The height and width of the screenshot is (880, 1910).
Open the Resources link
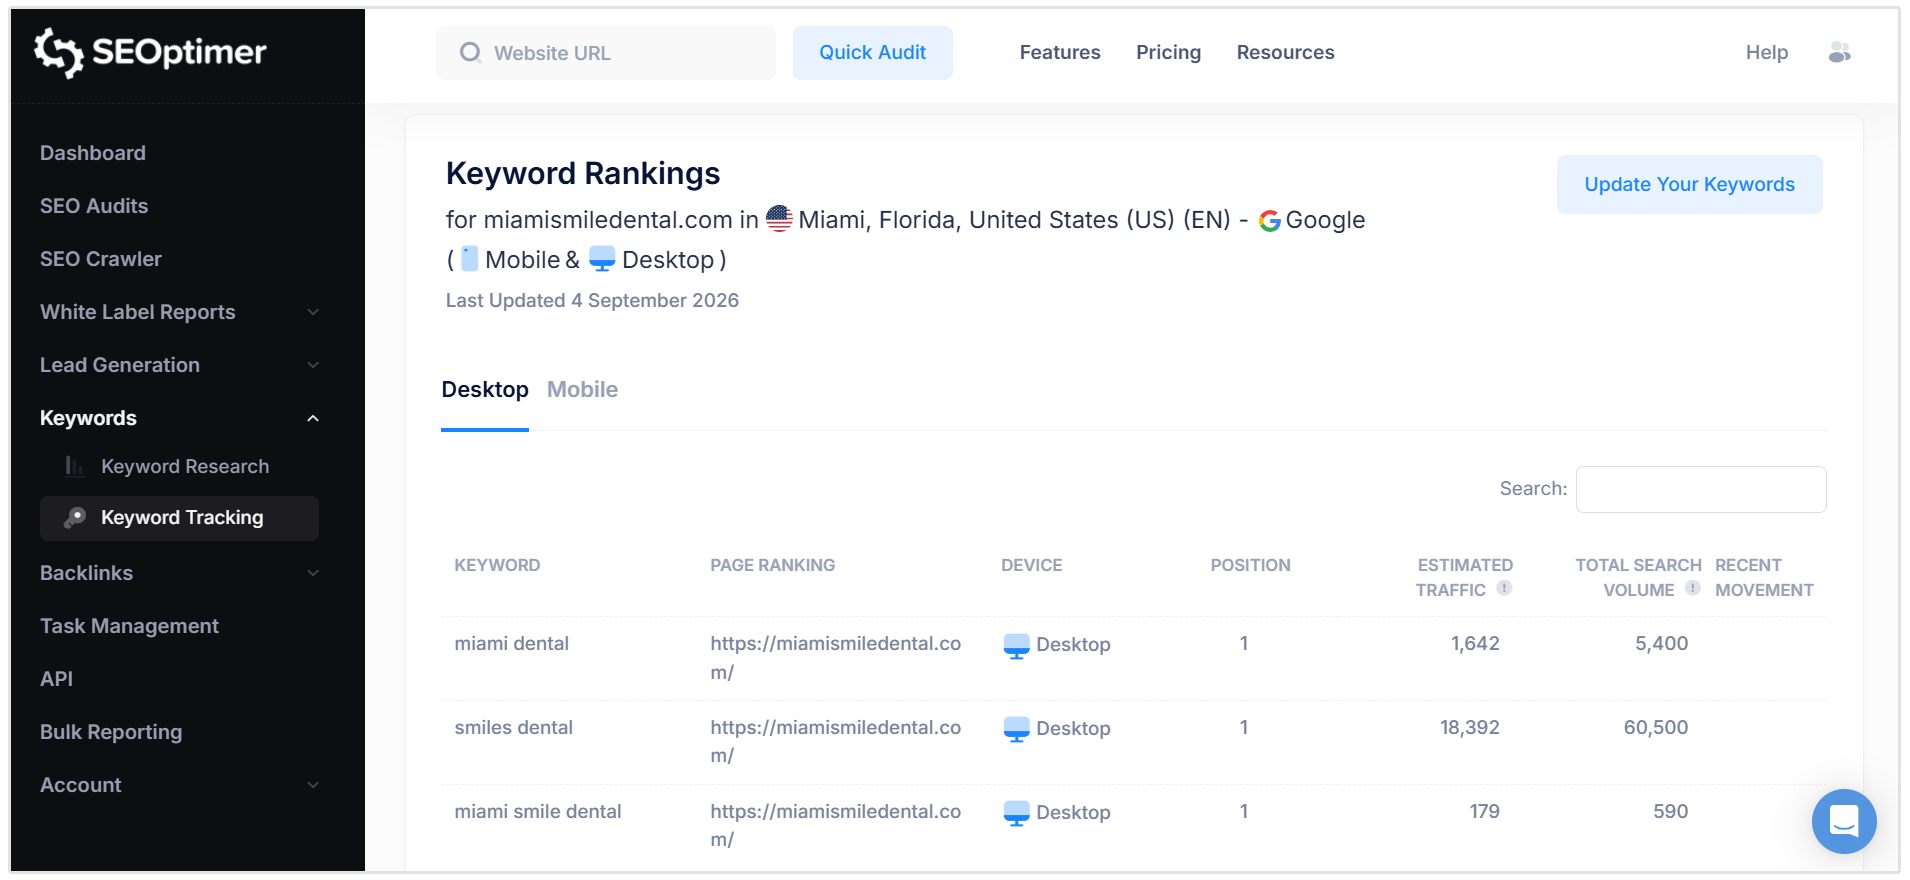click(x=1285, y=52)
